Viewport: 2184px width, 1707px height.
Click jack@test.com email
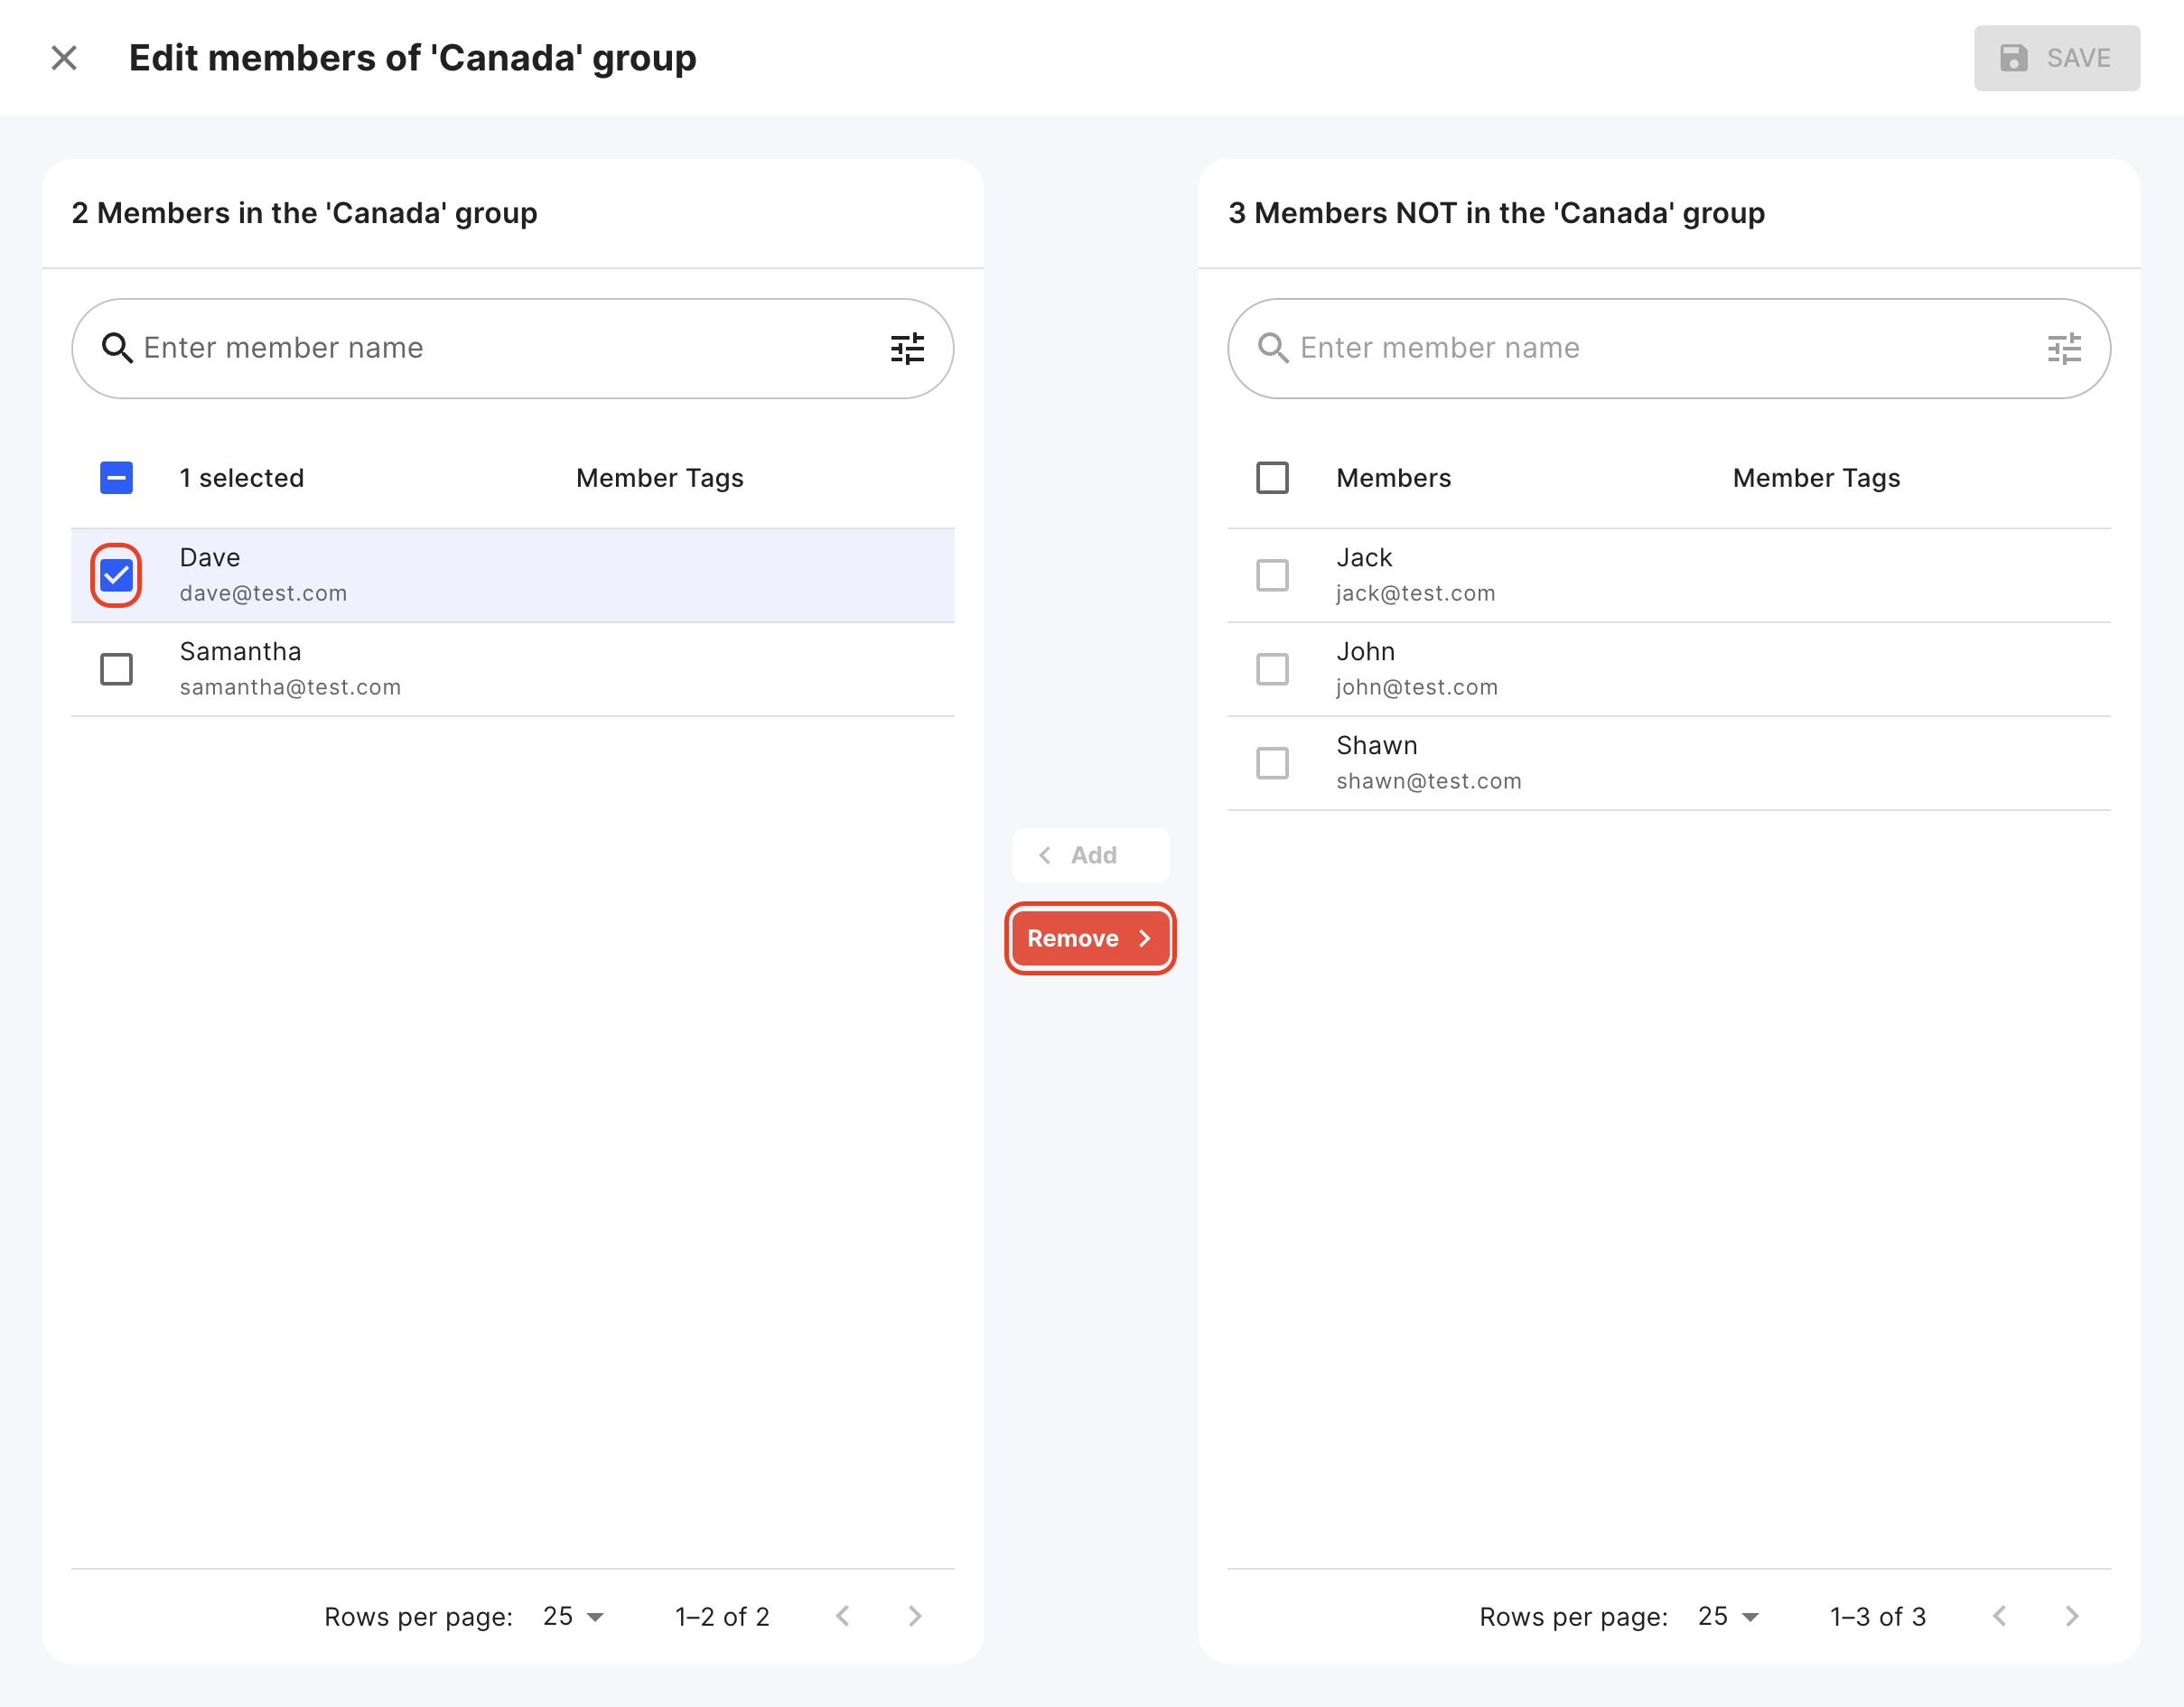coord(1416,593)
